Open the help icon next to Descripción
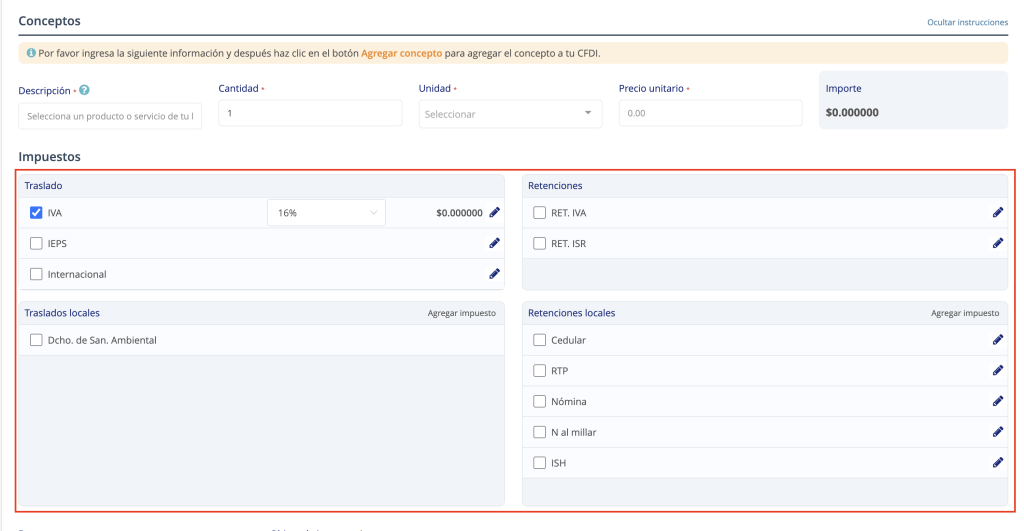 84,90
